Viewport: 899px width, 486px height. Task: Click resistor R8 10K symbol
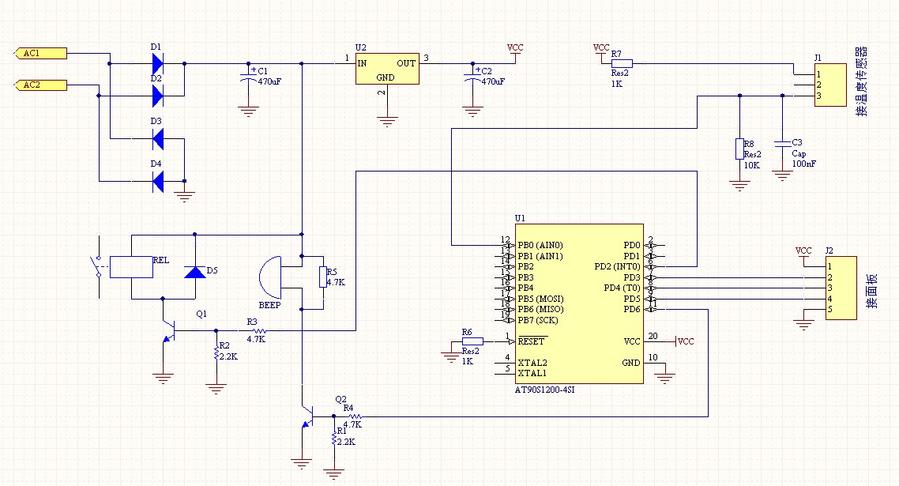click(x=738, y=150)
